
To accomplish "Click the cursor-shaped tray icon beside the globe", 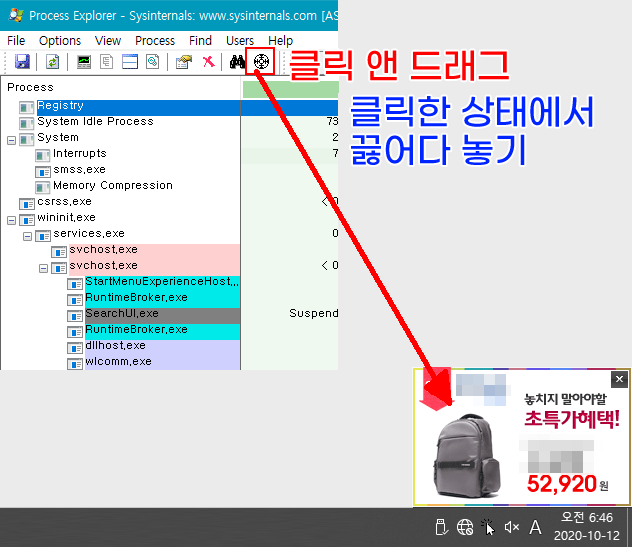I will (488, 527).
